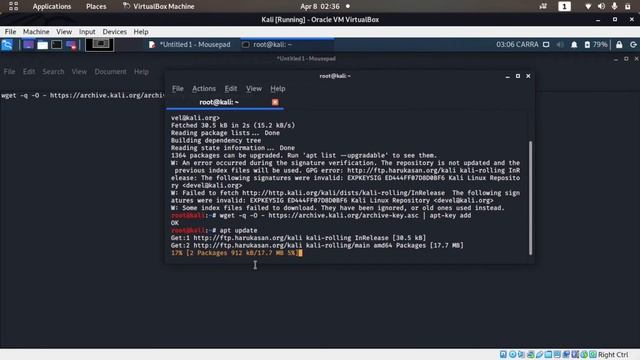This screenshot has height=360, width=640.
Task: Click the lock screen icon in Kali panel
Action: [x=619, y=44]
